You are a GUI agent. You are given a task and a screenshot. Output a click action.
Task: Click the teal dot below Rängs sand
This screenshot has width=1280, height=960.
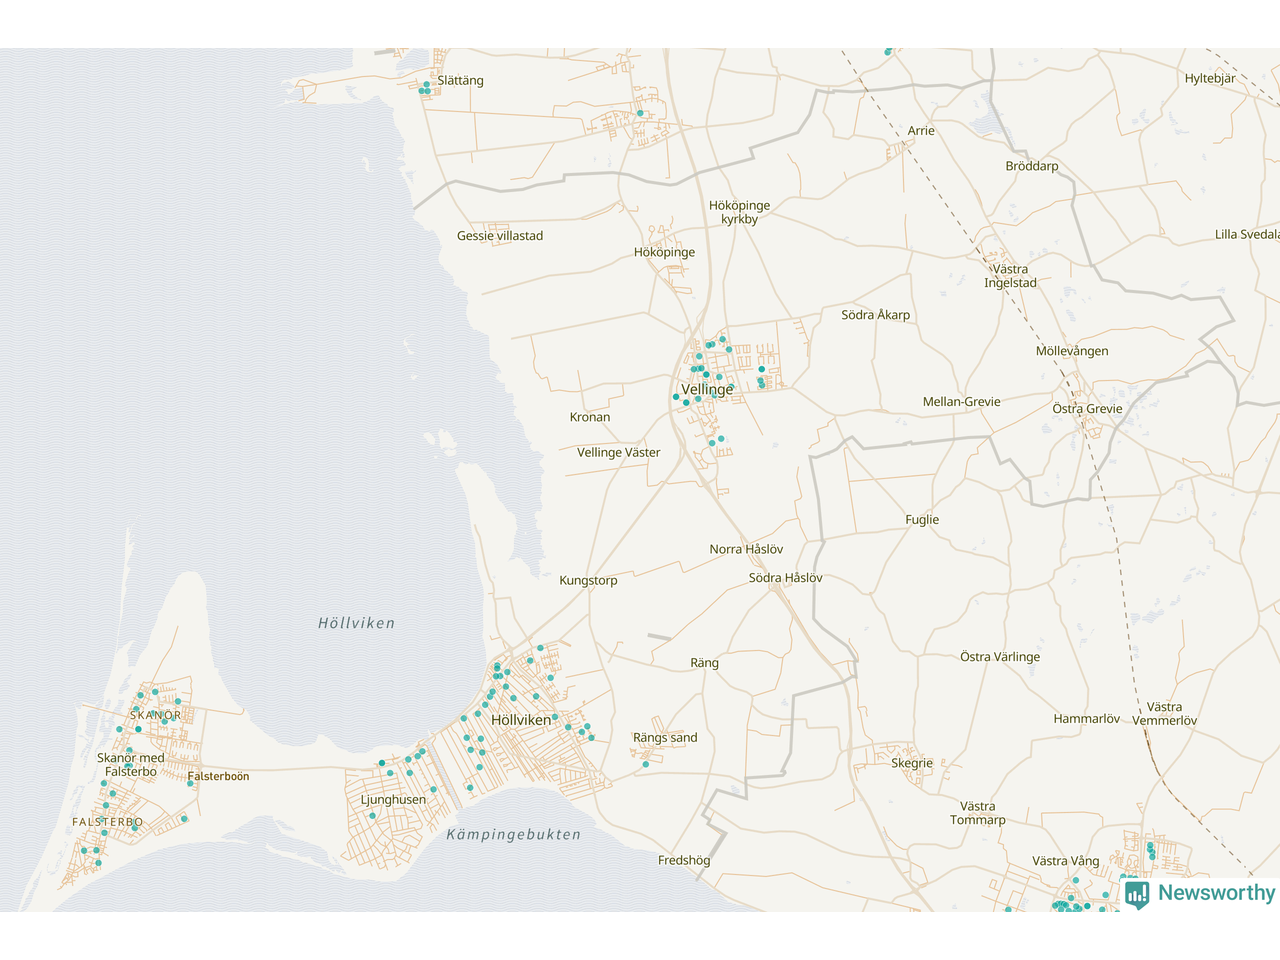click(646, 765)
